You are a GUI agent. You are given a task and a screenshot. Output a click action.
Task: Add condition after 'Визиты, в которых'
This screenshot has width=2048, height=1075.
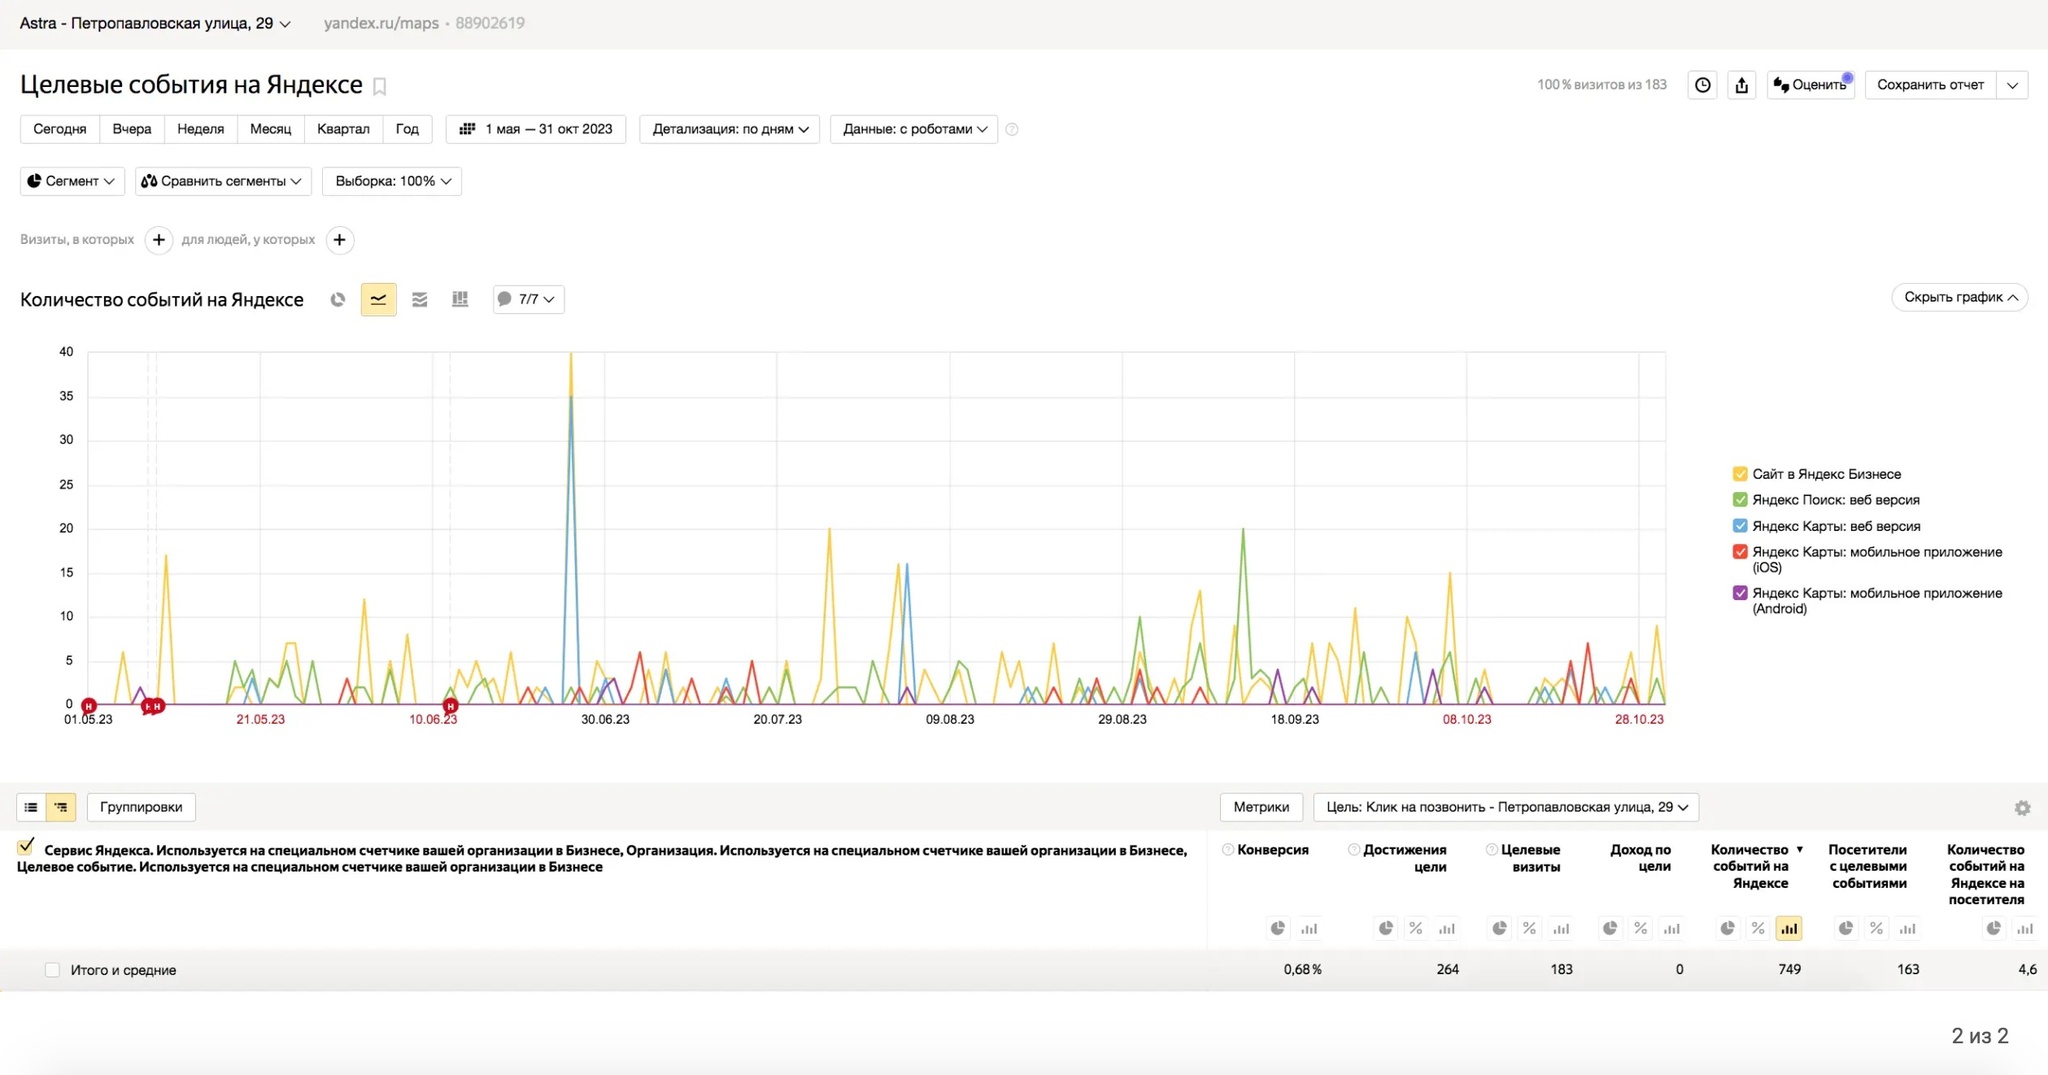click(158, 240)
